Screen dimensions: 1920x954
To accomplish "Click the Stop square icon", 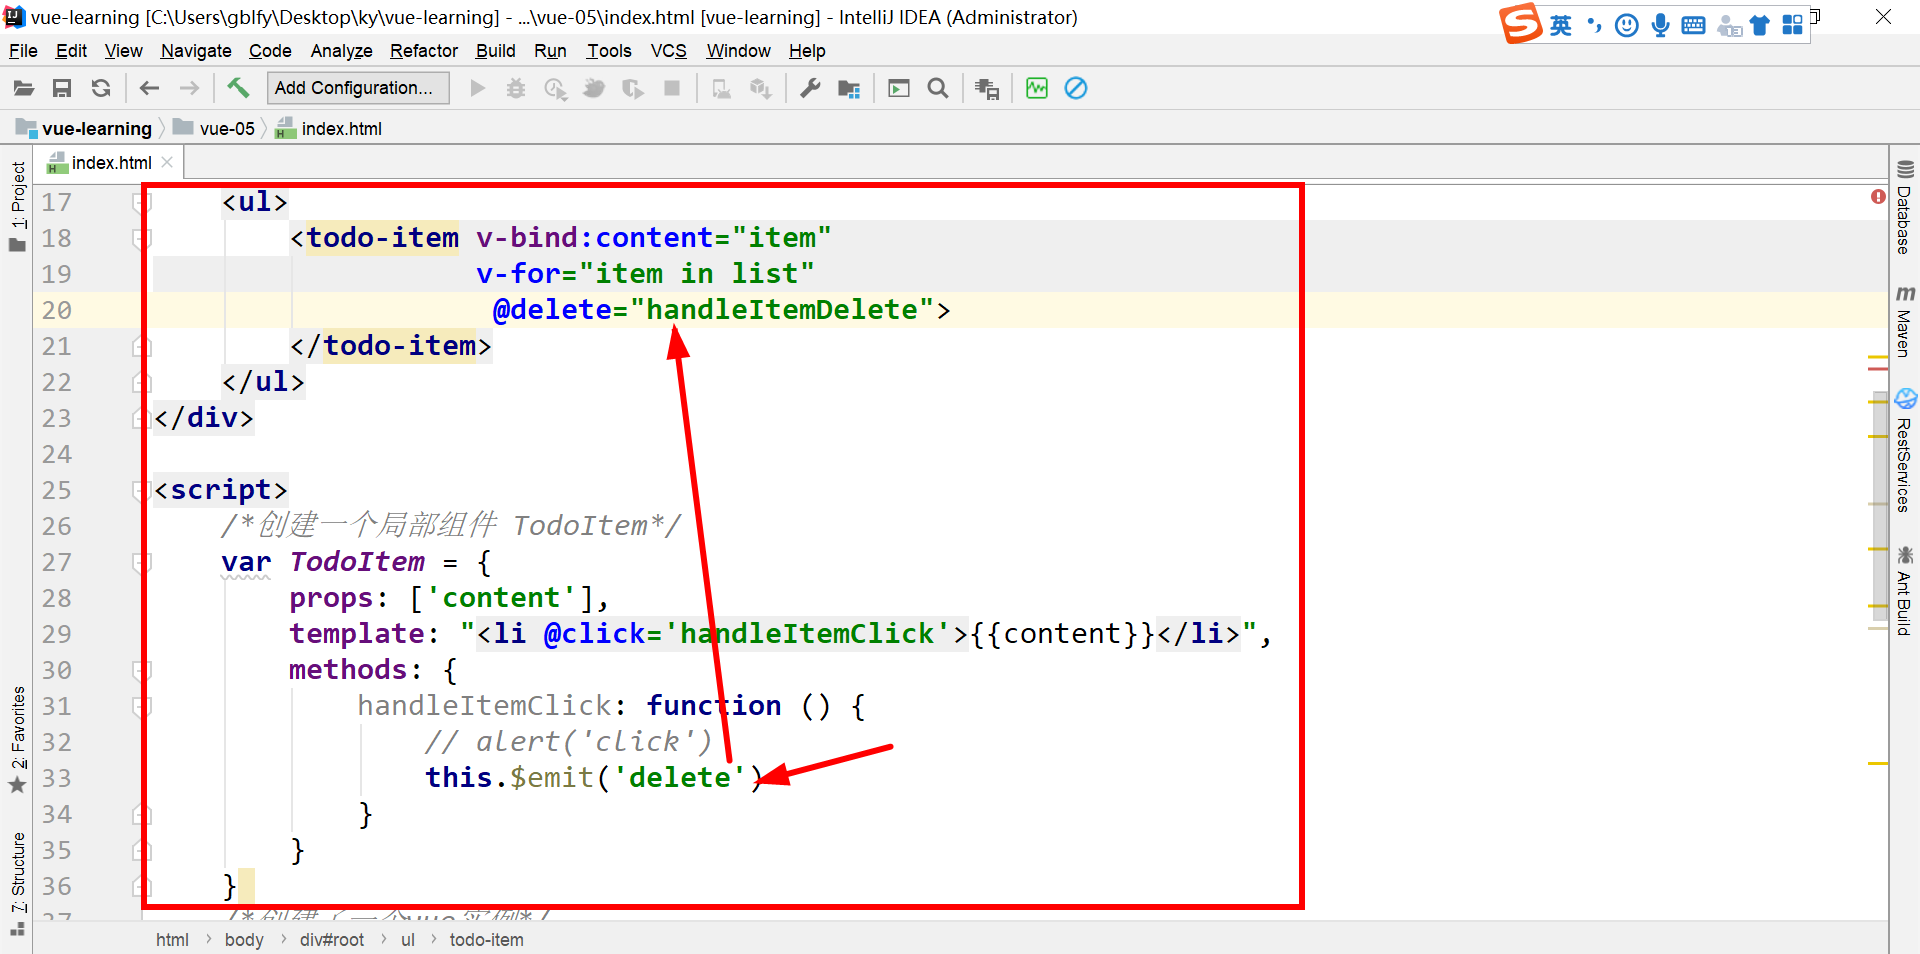I will tap(672, 88).
